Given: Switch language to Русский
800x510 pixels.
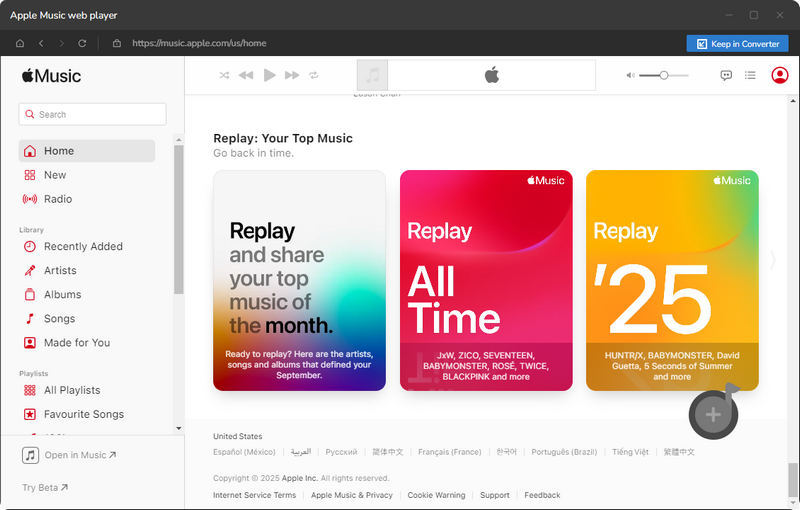Looking at the screenshot, I should pyautogui.click(x=341, y=452).
